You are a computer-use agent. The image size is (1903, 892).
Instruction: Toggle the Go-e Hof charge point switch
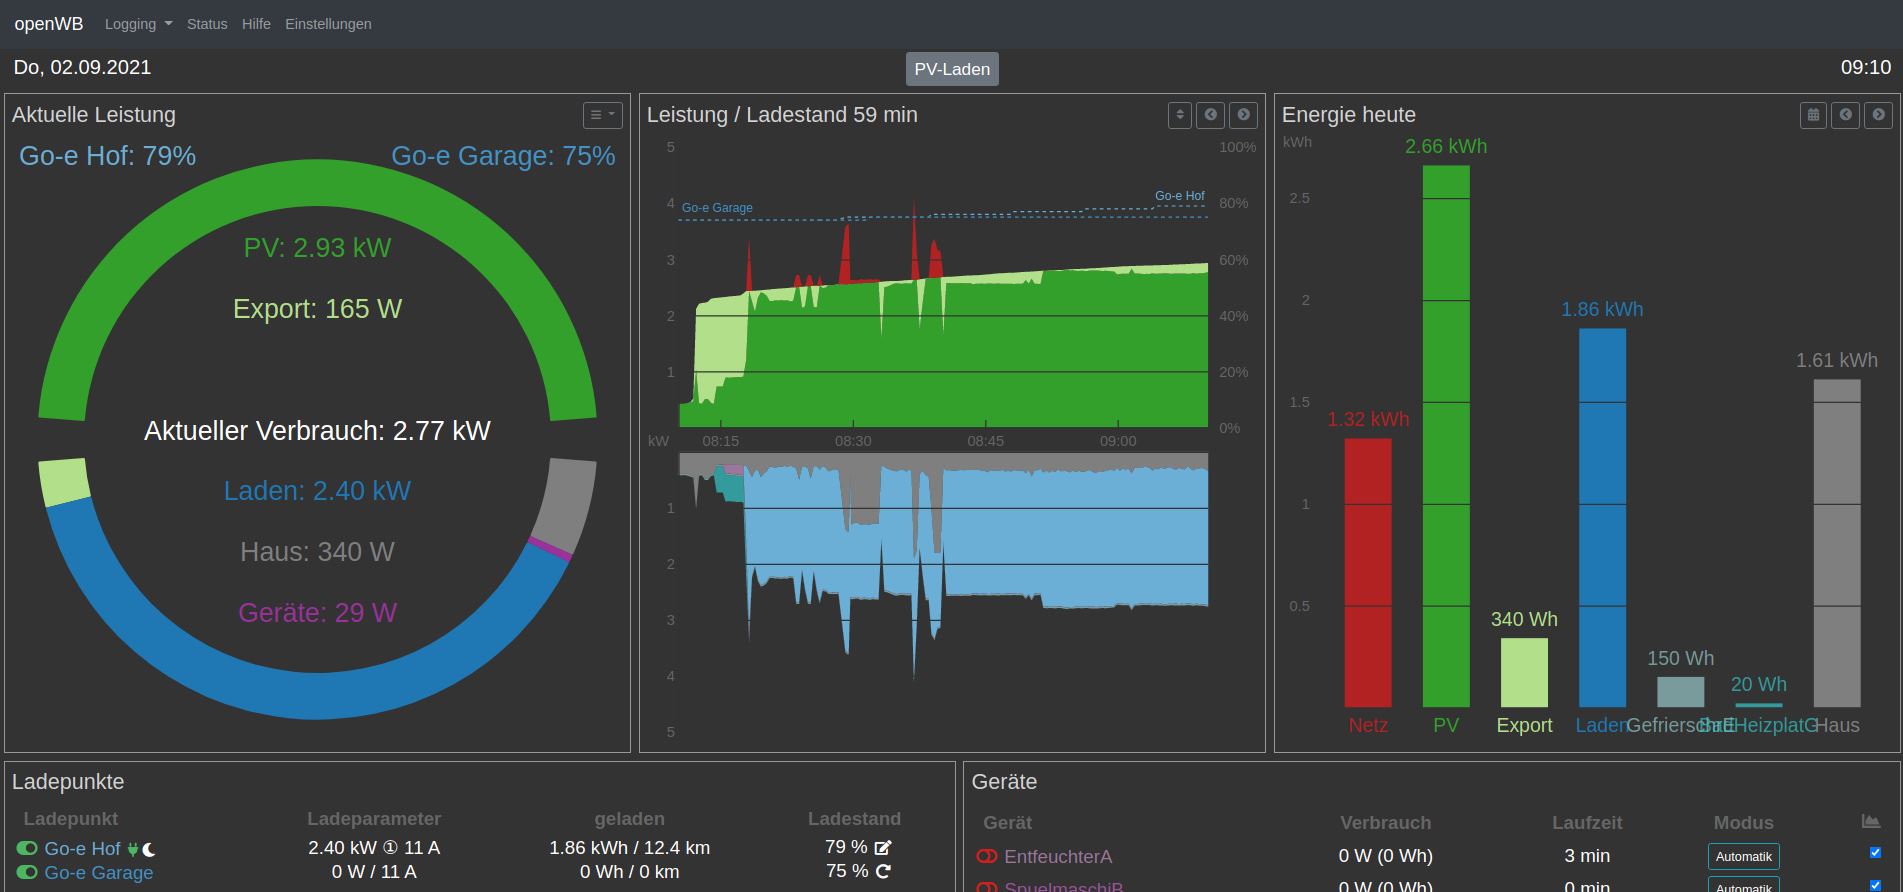[x=27, y=848]
